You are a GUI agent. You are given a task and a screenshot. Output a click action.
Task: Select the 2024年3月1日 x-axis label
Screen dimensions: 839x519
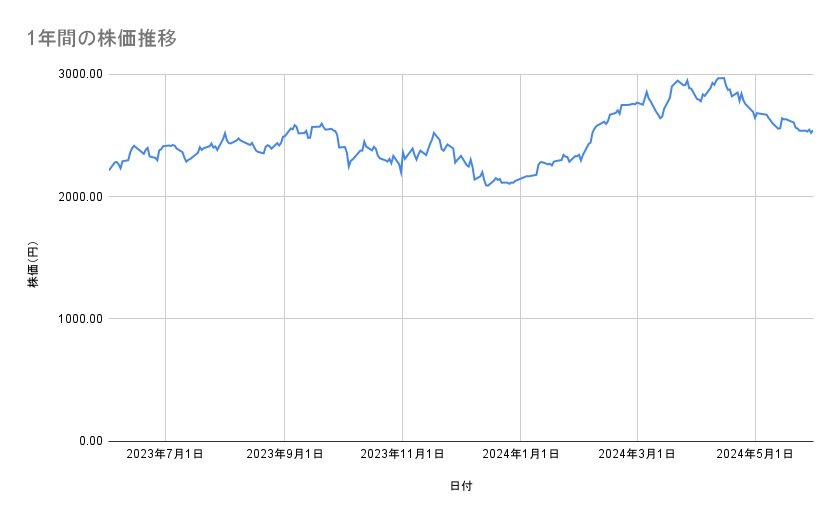pos(637,454)
